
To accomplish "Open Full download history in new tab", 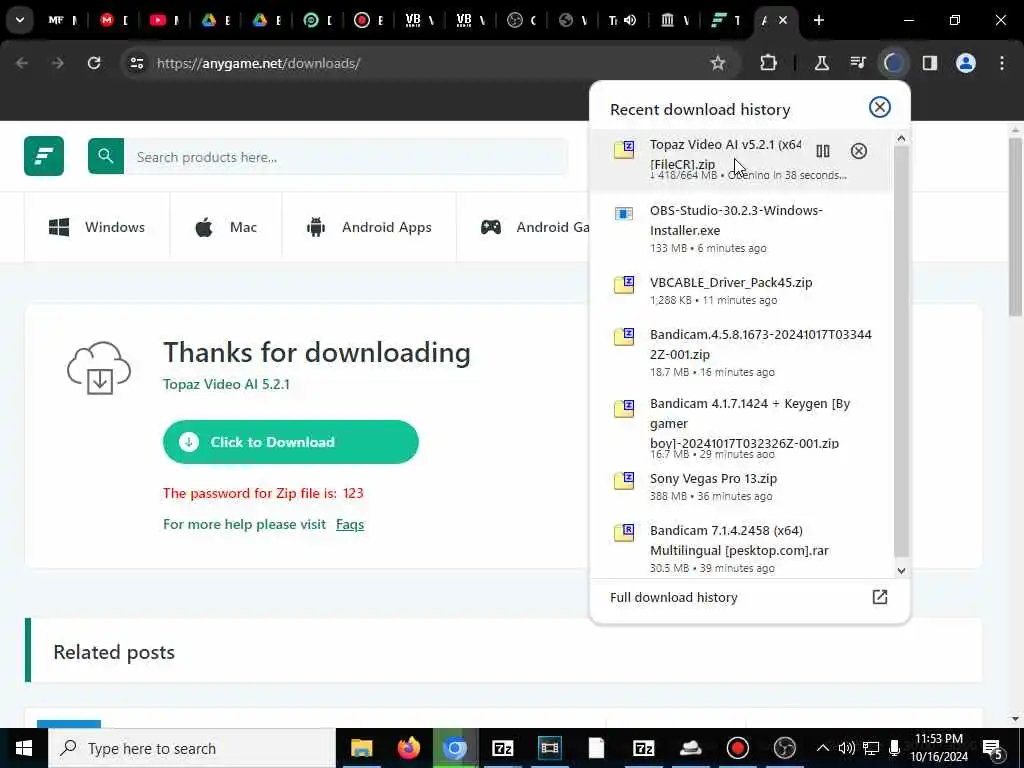I will 880,597.
